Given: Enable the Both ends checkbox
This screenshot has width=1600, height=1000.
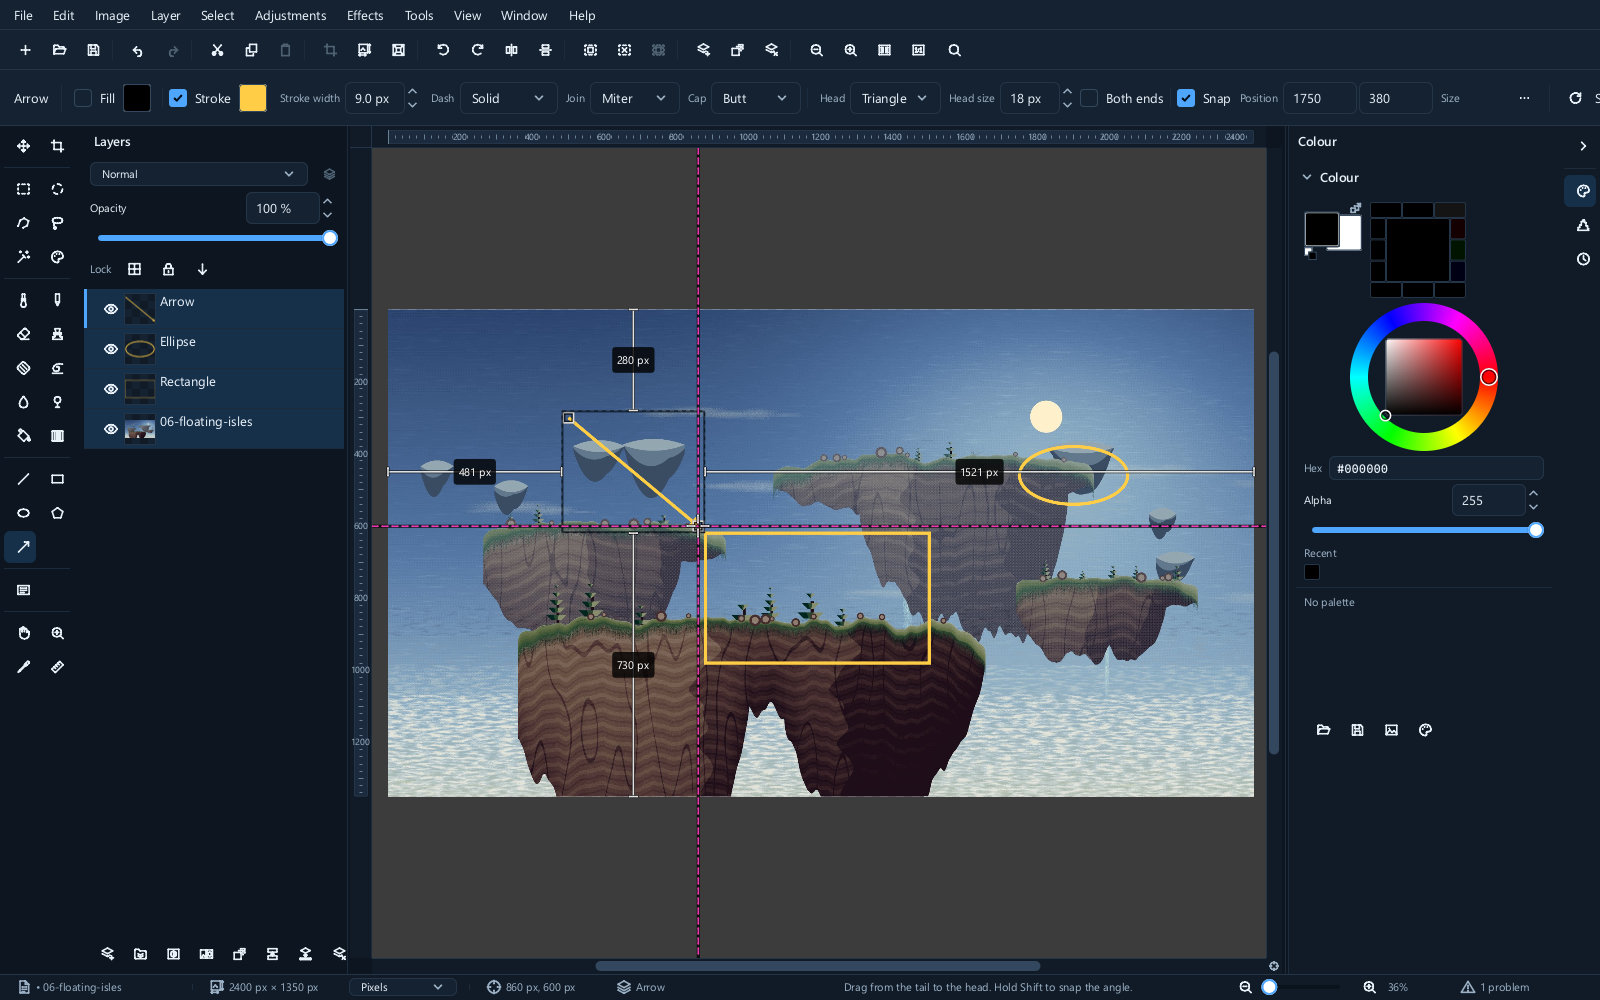Looking at the screenshot, I should (1089, 98).
